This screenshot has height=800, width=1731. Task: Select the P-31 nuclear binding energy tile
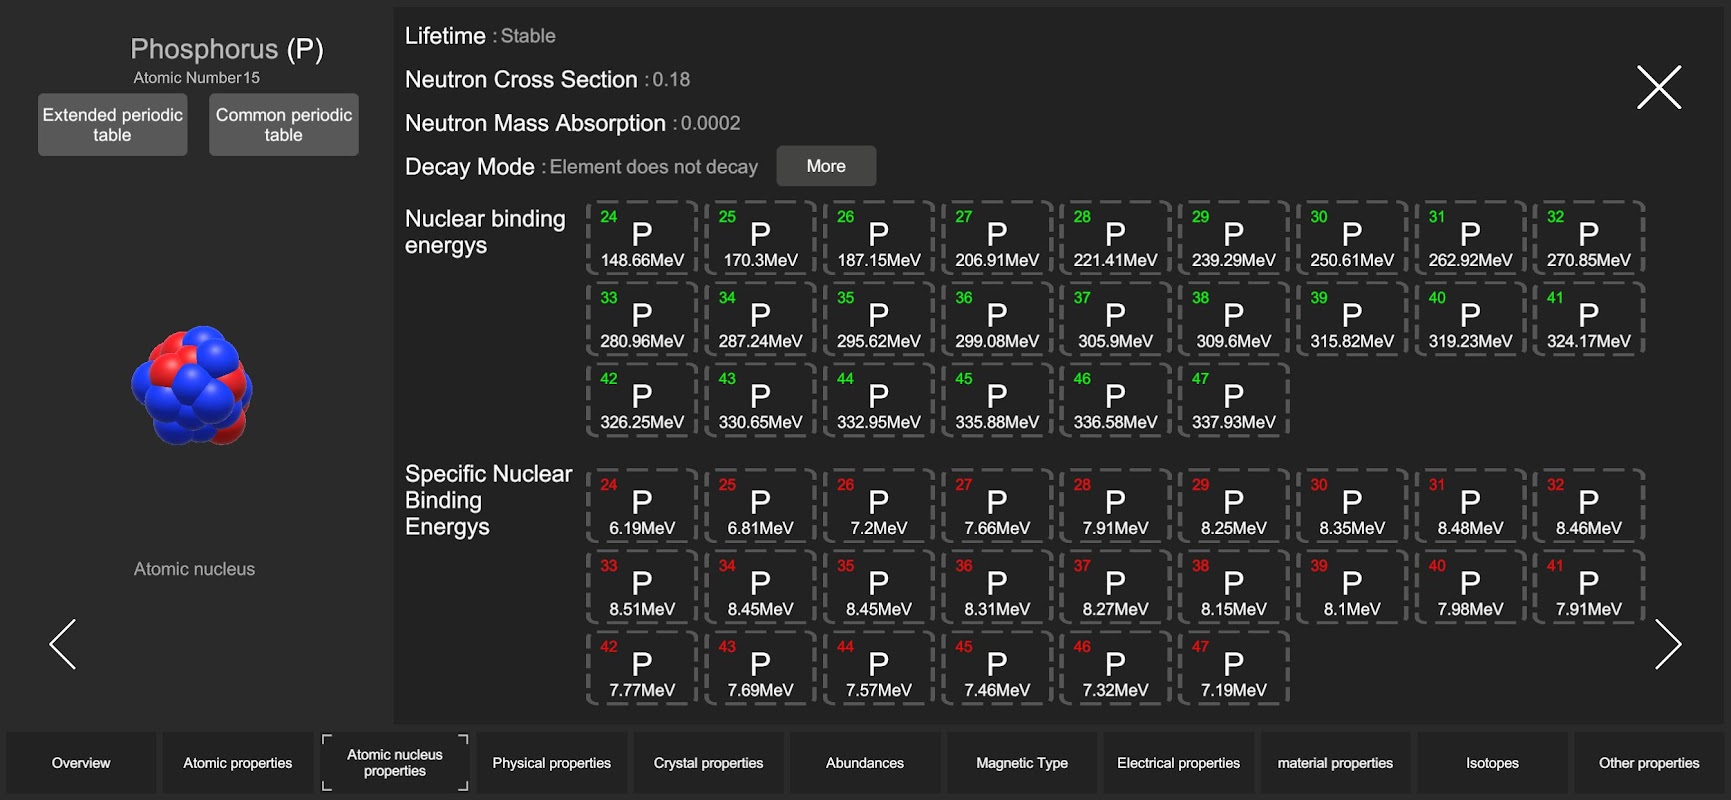click(1469, 238)
